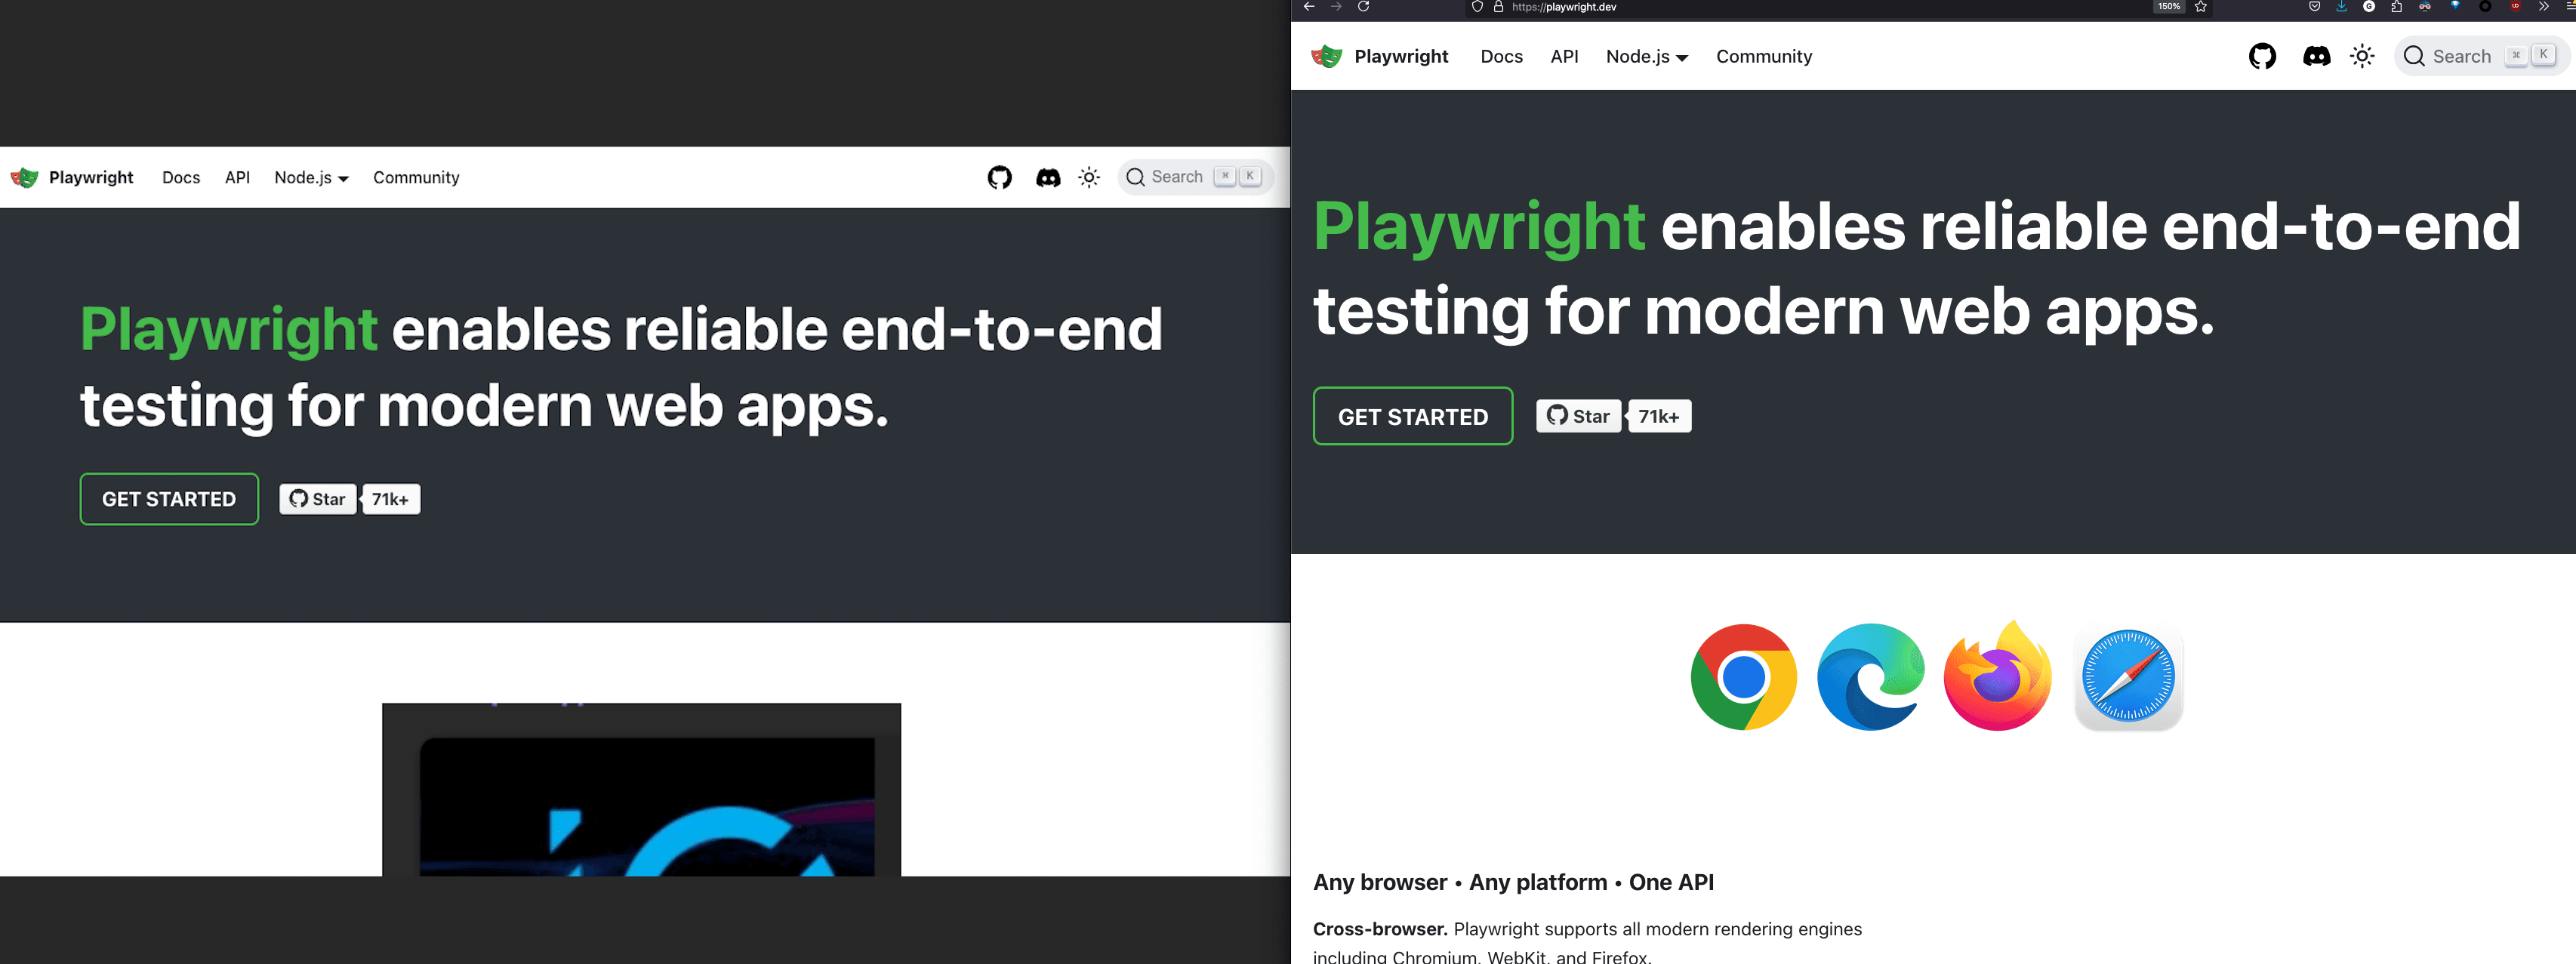
Task: Click the Playwright masks logo in left window
Action: pyautogui.click(x=24, y=177)
